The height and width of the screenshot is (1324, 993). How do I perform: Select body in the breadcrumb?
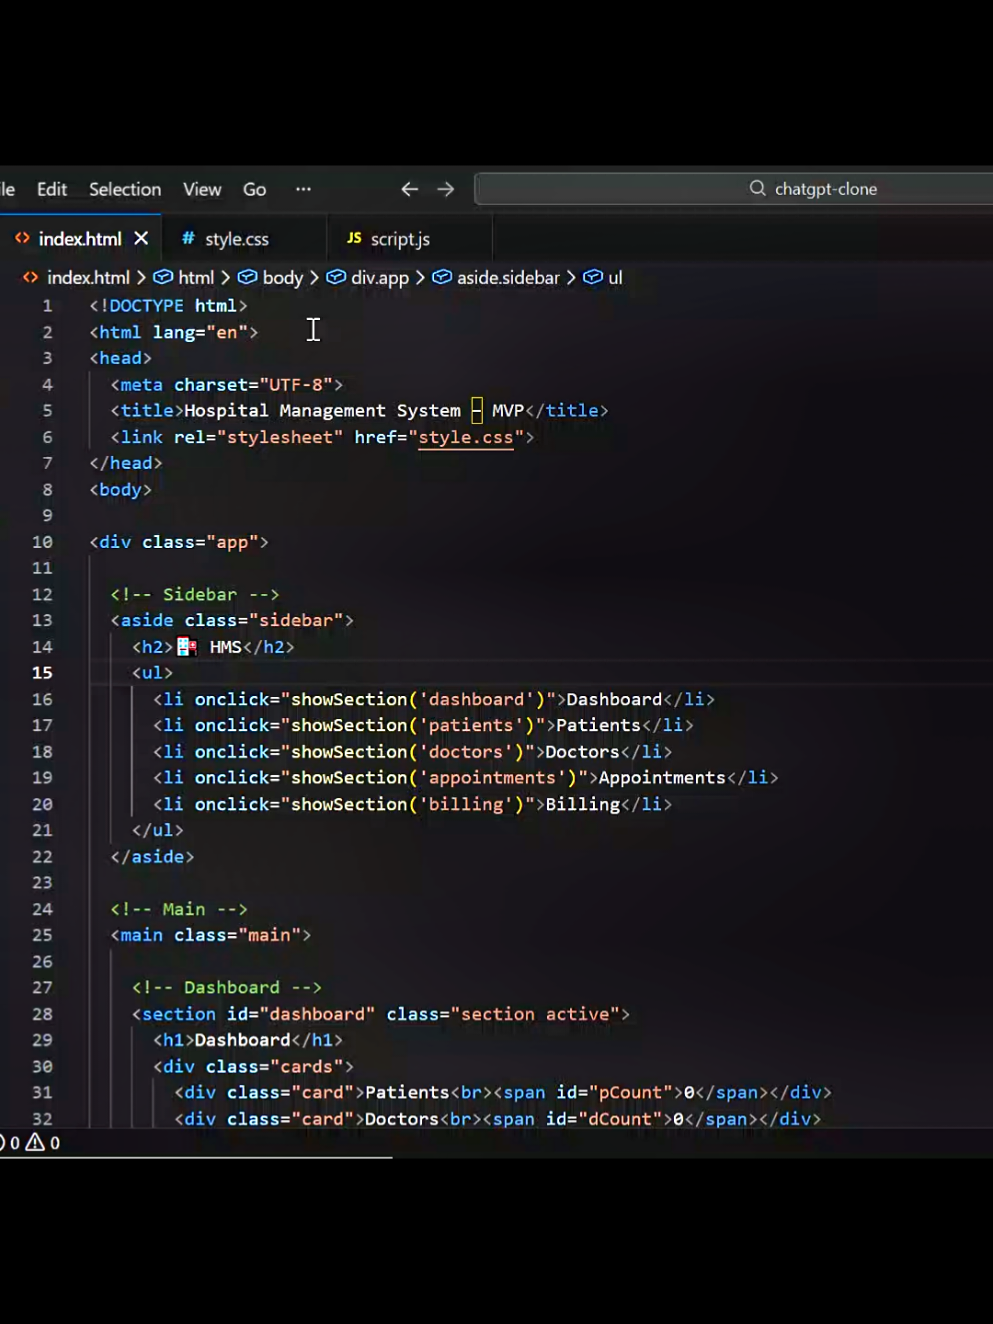point(283,278)
